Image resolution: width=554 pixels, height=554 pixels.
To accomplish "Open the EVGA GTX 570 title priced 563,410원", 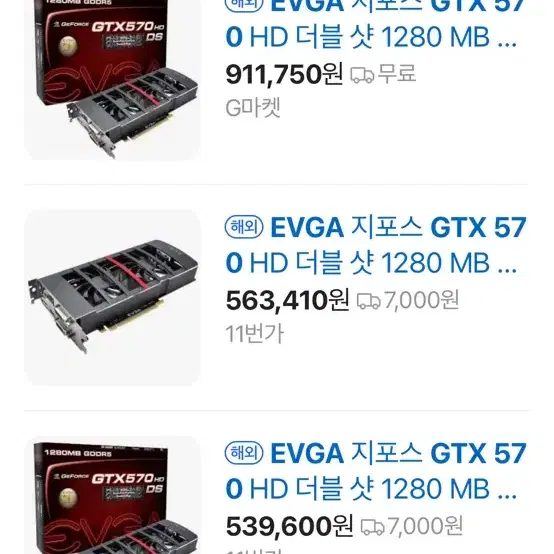I will point(376,245).
